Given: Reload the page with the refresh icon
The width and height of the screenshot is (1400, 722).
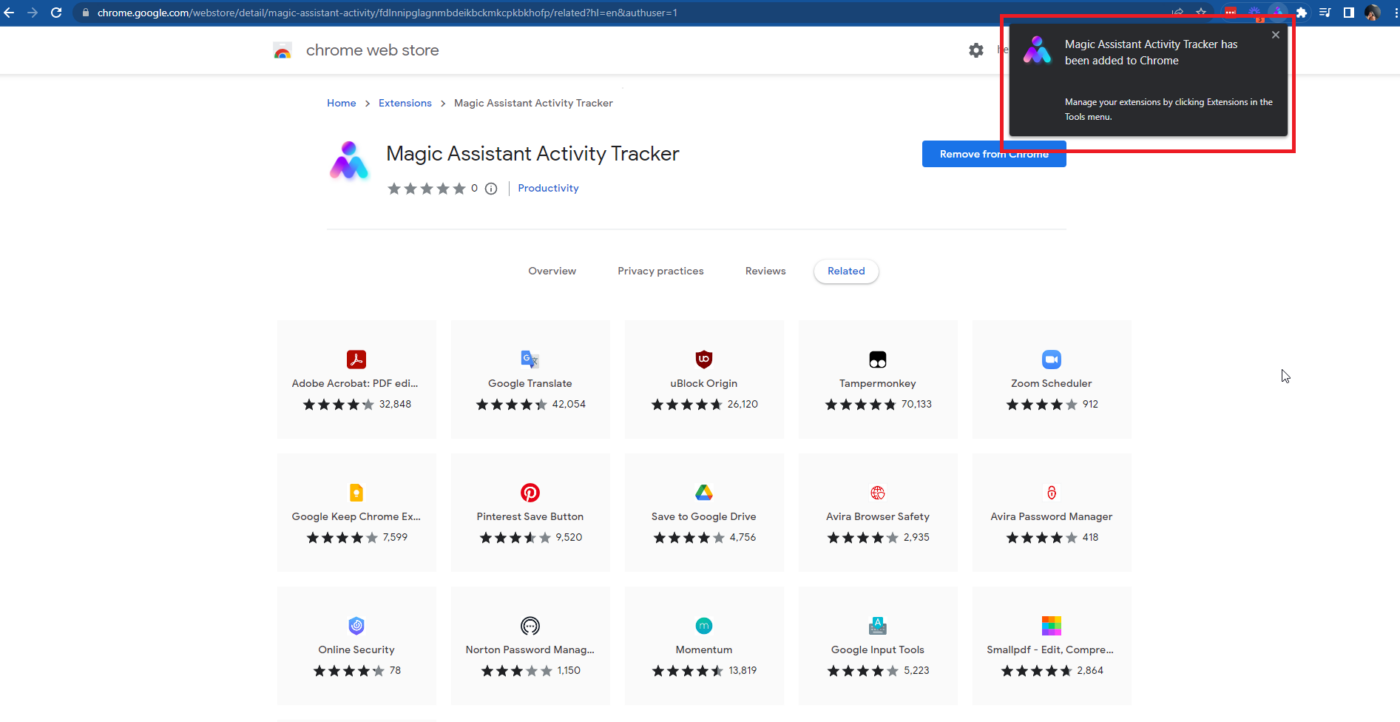Looking at the screenshot, I should 56,13.
